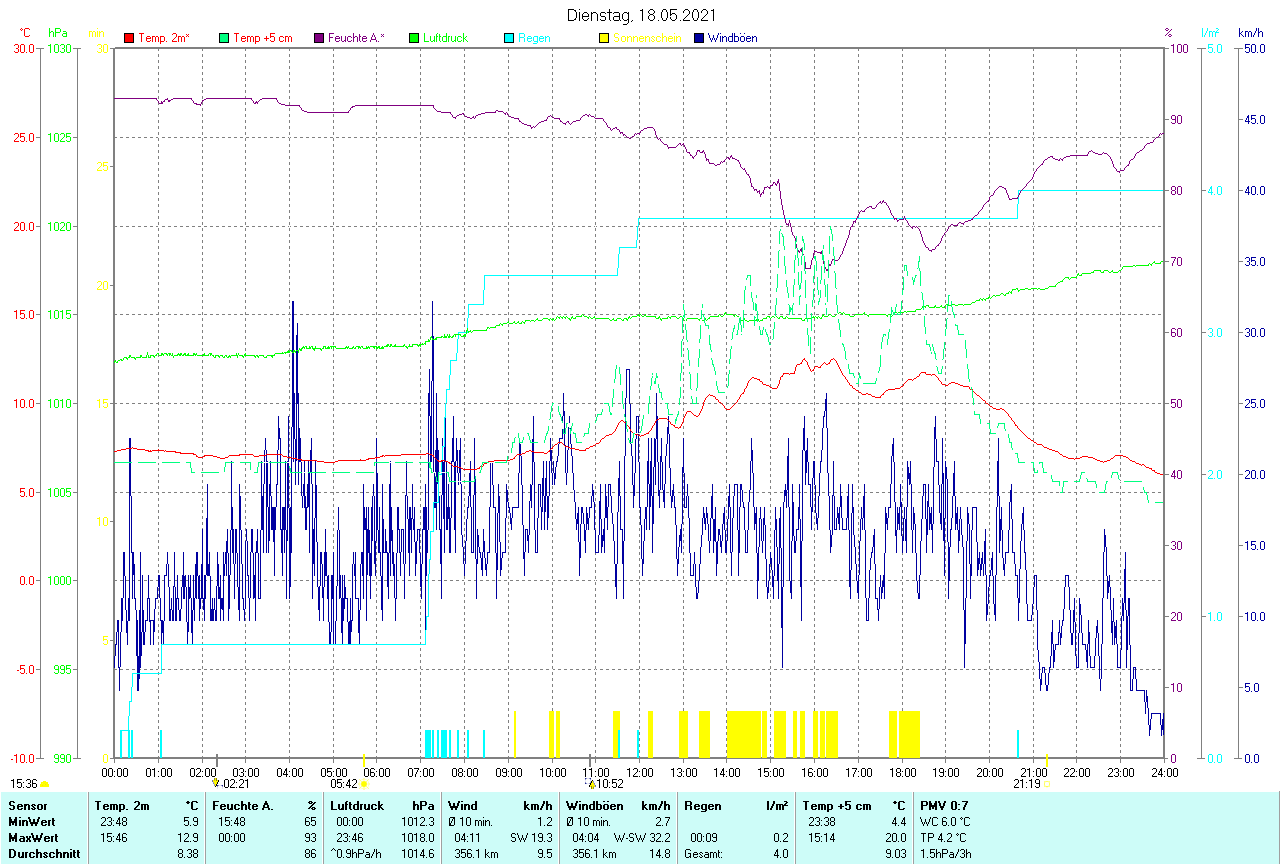Click the gust max value 'W-SW 32.2'

(643, 838)
